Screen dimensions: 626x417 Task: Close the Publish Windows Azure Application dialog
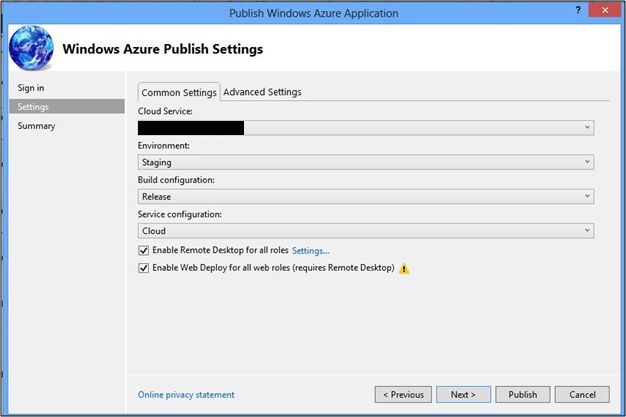tap(606, 11)
